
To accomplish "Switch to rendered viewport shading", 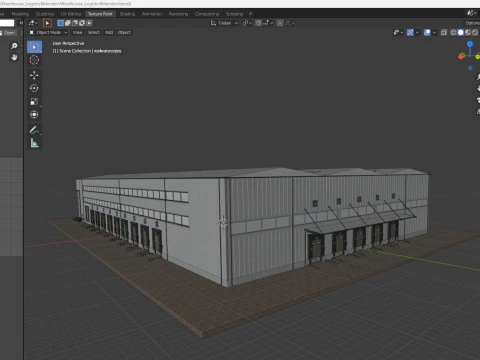I will (x=475, y=32).
